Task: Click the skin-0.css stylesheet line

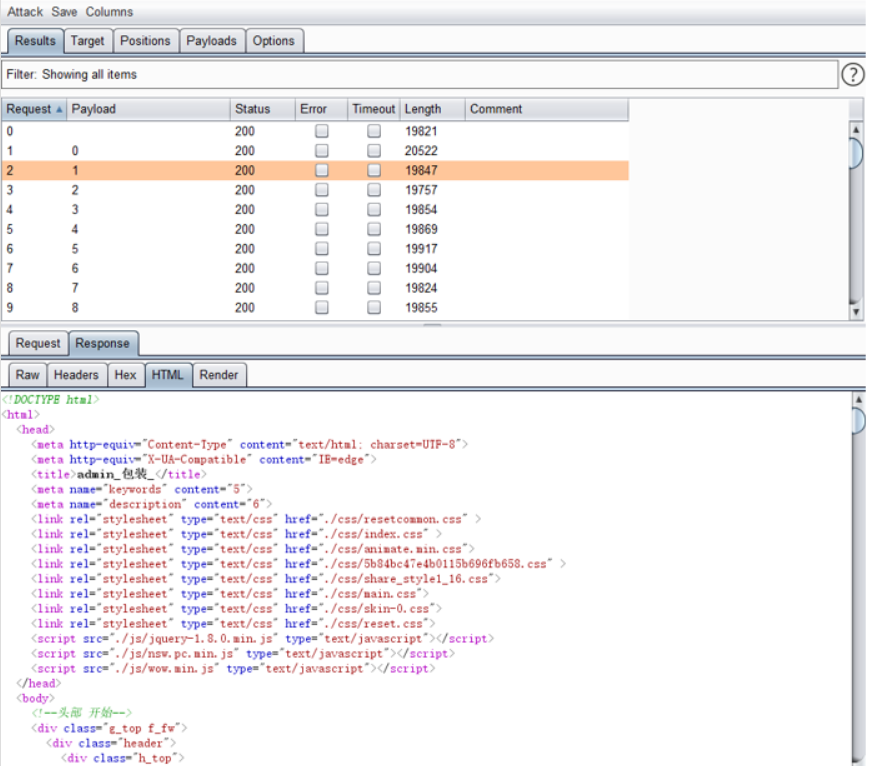Action: [236, 609]
